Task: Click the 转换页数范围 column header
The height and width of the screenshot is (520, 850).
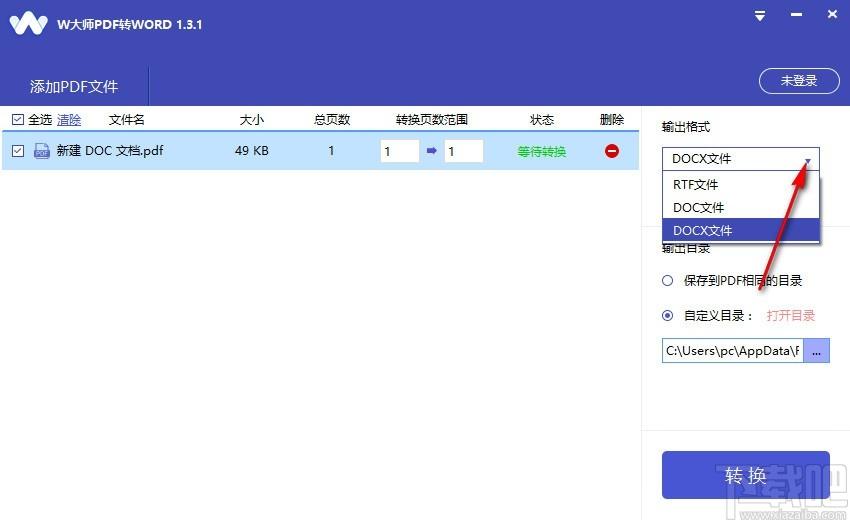Action: pos(432,119)
